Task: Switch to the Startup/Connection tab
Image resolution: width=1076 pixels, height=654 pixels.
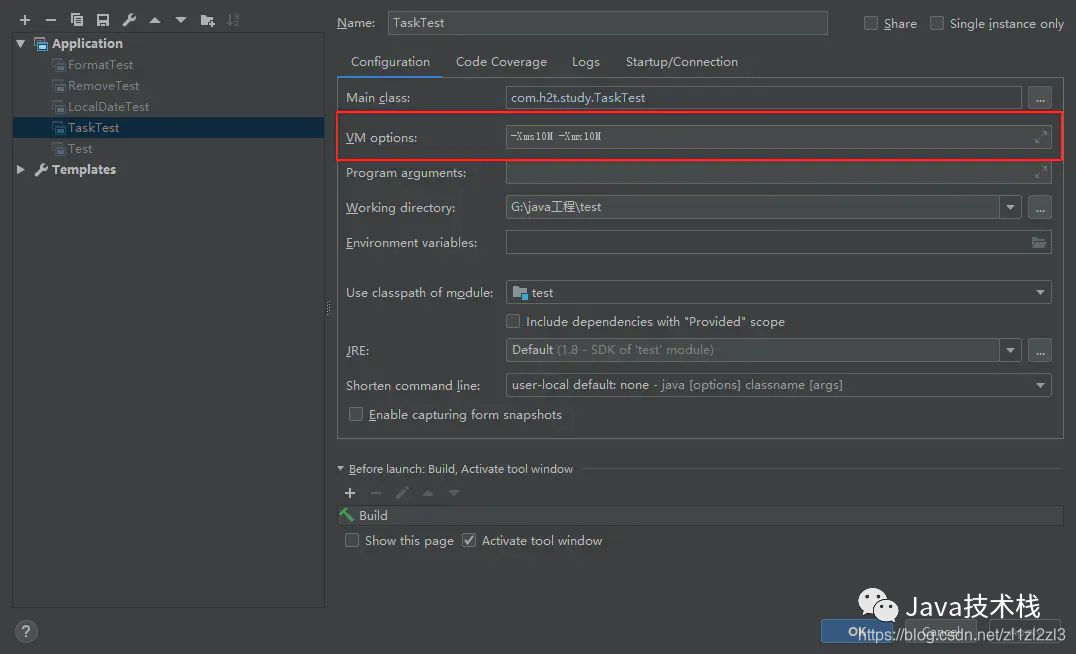Action: pyautogui.click(x=681, y=62)
